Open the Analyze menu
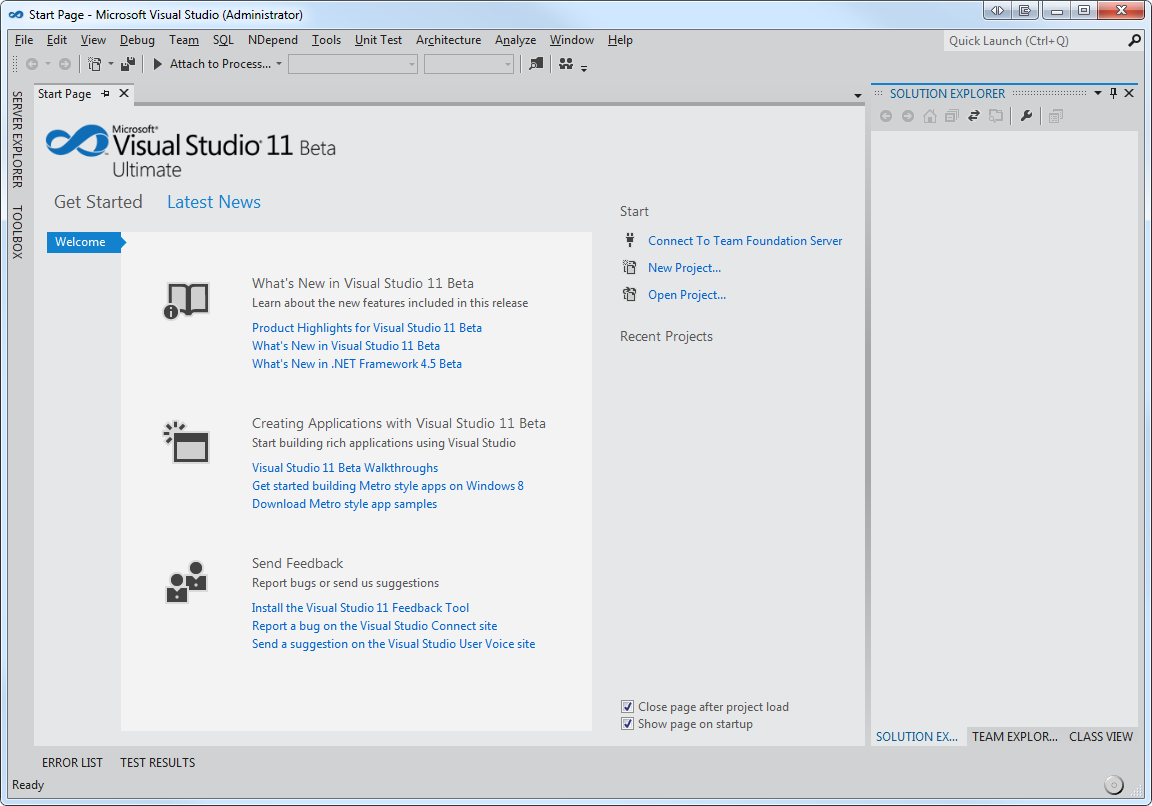 (515, 40)
